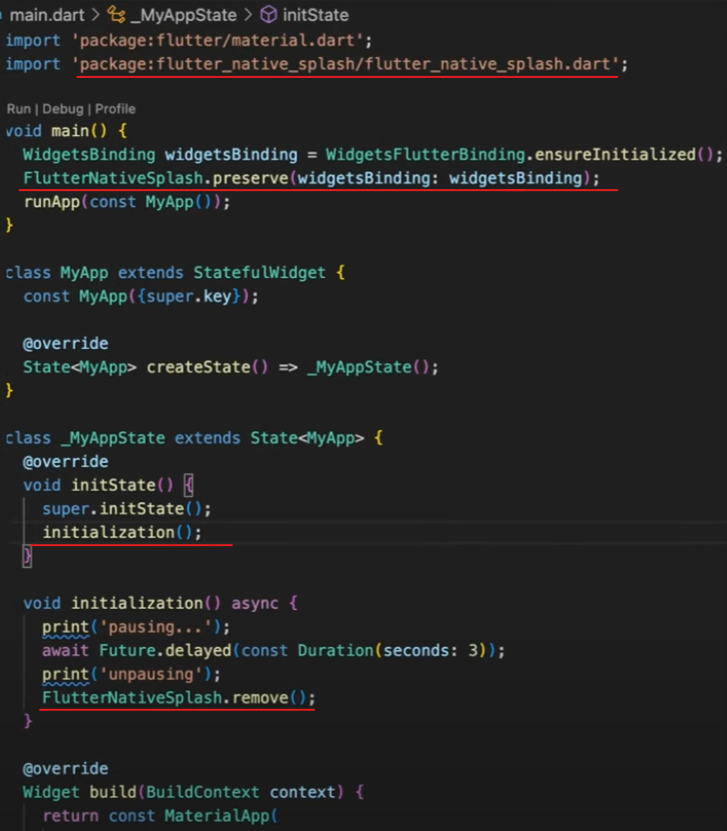Click 'seconds: 3' duration argument

(x=430, y=650)
